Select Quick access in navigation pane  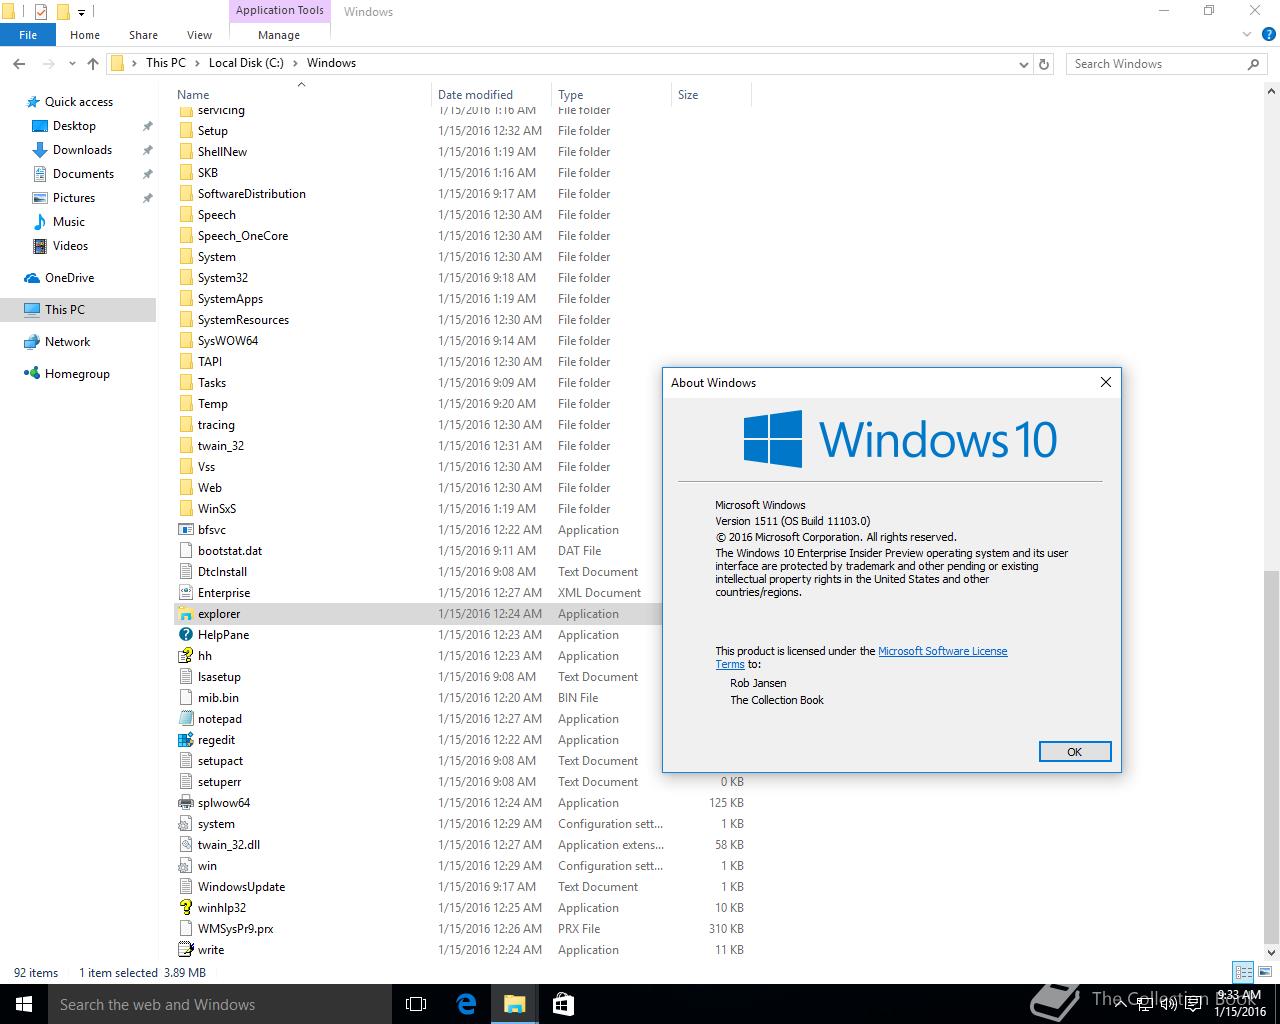78,102
